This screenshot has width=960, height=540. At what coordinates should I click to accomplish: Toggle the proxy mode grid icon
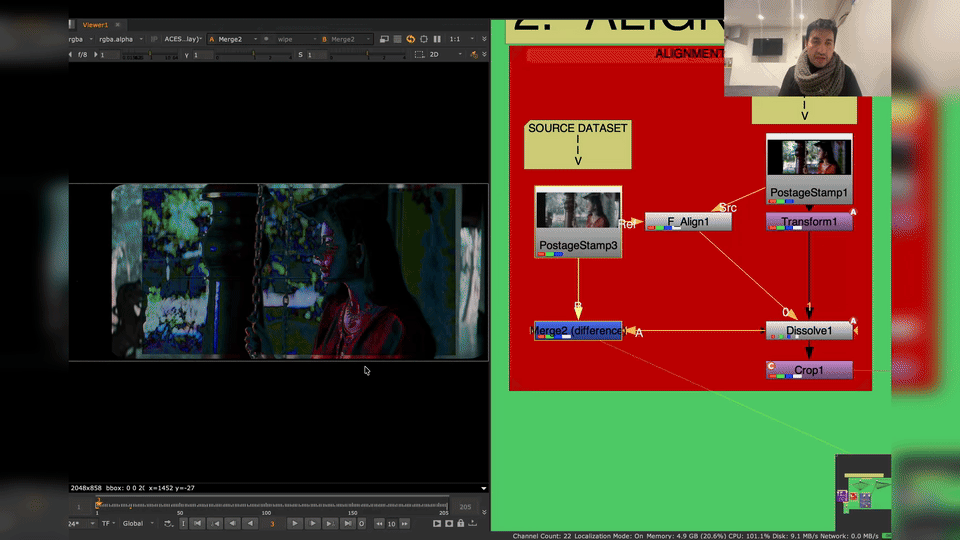pos(397,39)
